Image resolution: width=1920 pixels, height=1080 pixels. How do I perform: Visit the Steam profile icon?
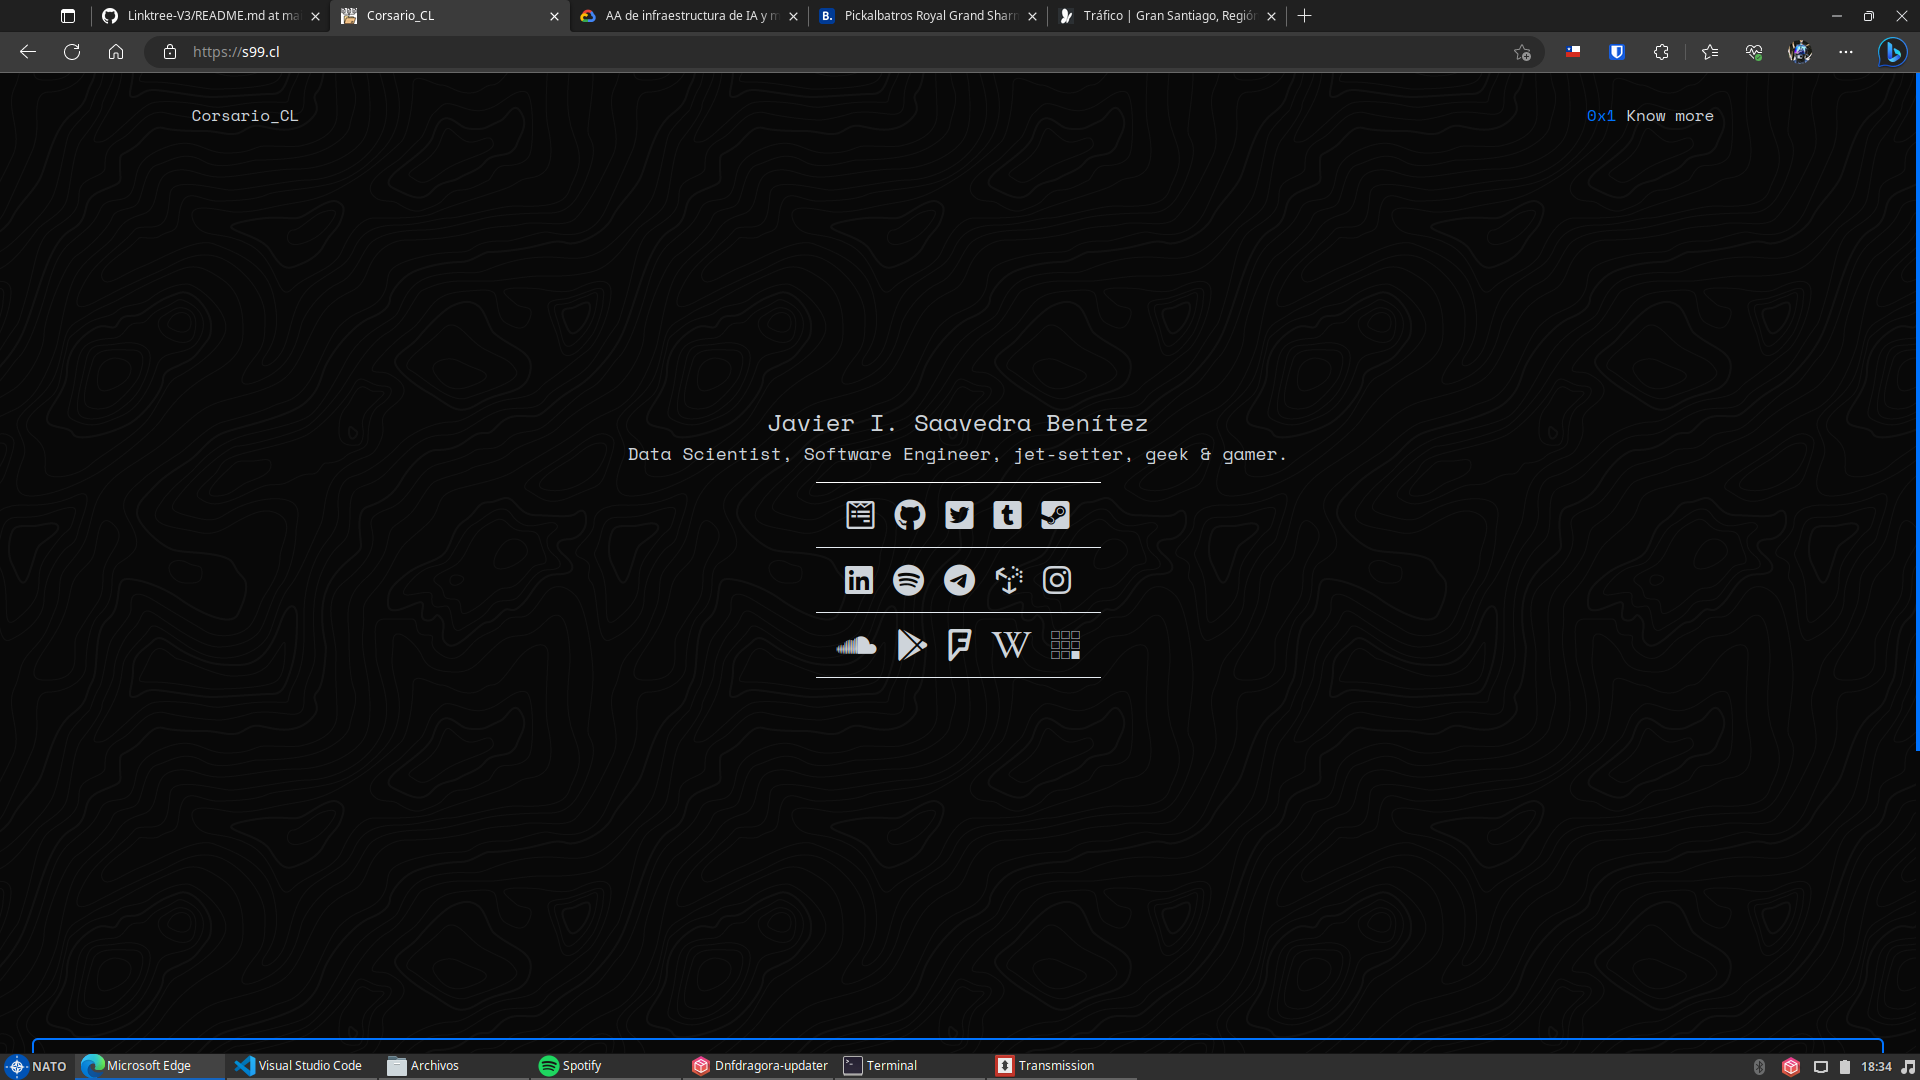(x=1055, y=515)
